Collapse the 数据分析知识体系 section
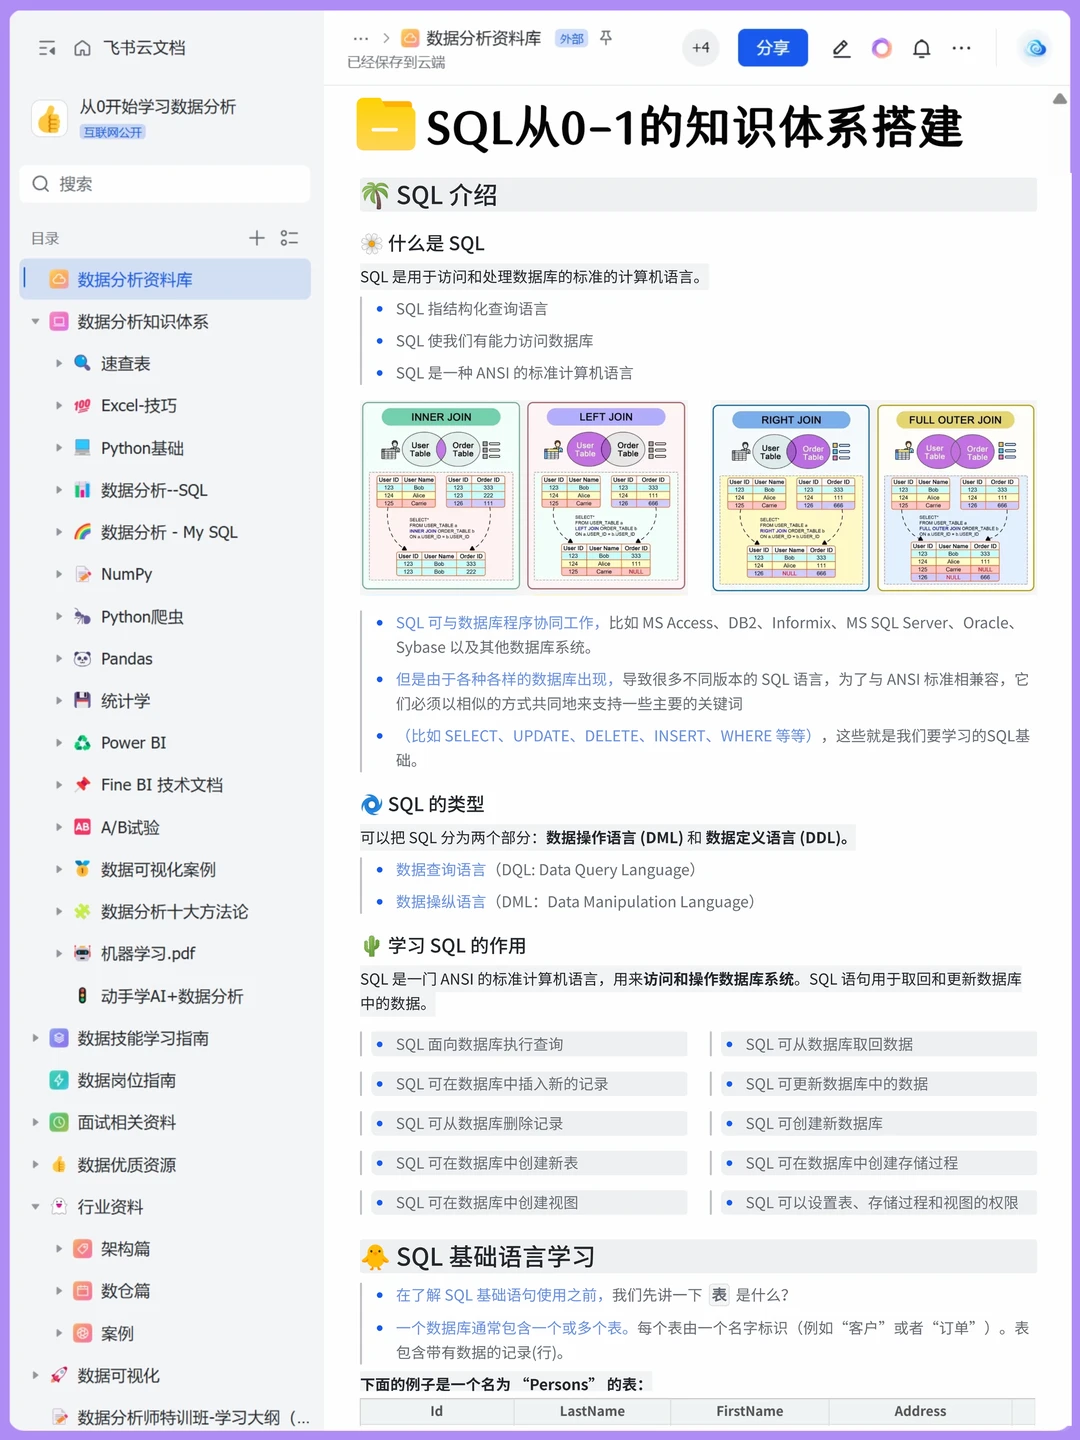1080x1440 pixels. [x=35, y=321]
